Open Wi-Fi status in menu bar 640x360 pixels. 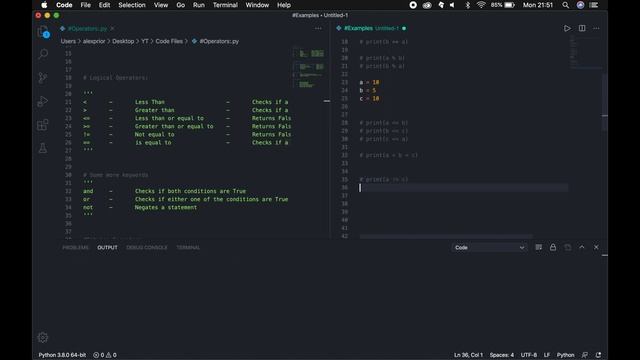[x=481, y=5]
